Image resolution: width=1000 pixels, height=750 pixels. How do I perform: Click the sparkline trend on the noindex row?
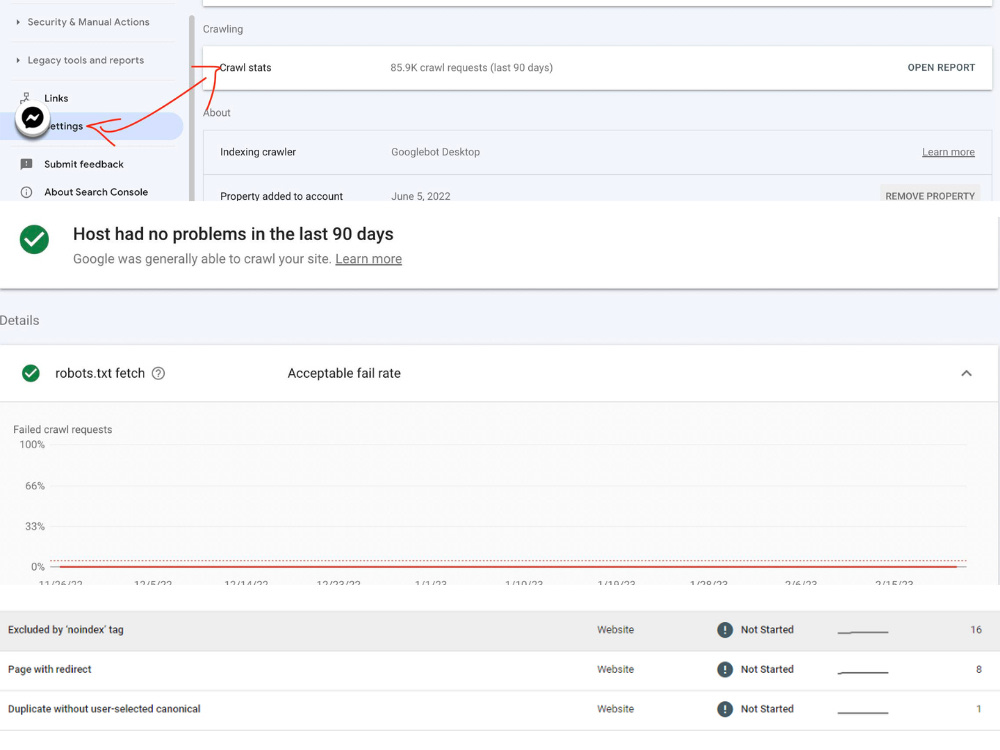click(x=862, y=630)
